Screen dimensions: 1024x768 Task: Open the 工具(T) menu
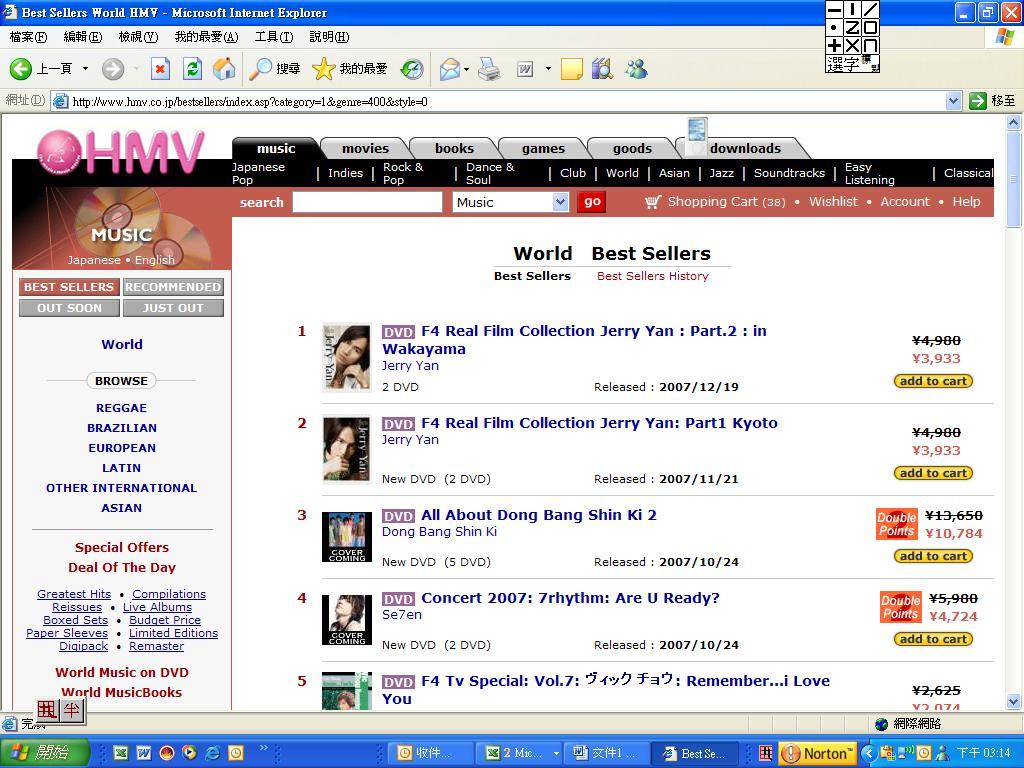point(274,37)
